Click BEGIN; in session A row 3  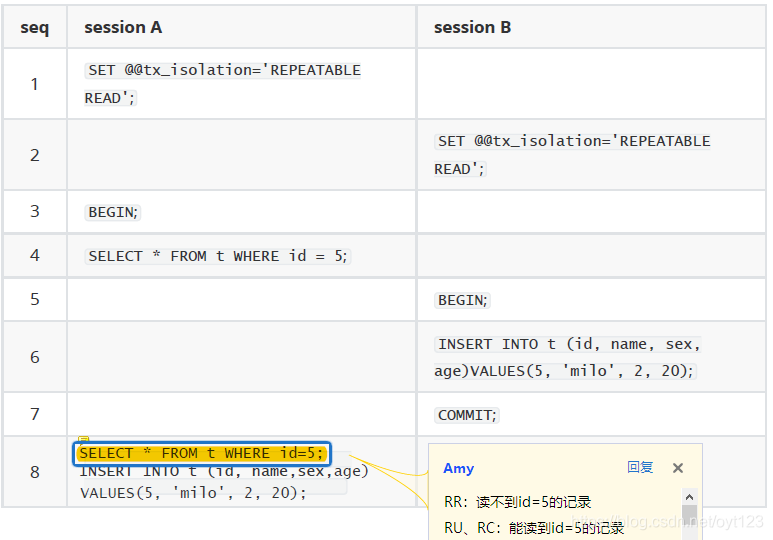(113, 212)
